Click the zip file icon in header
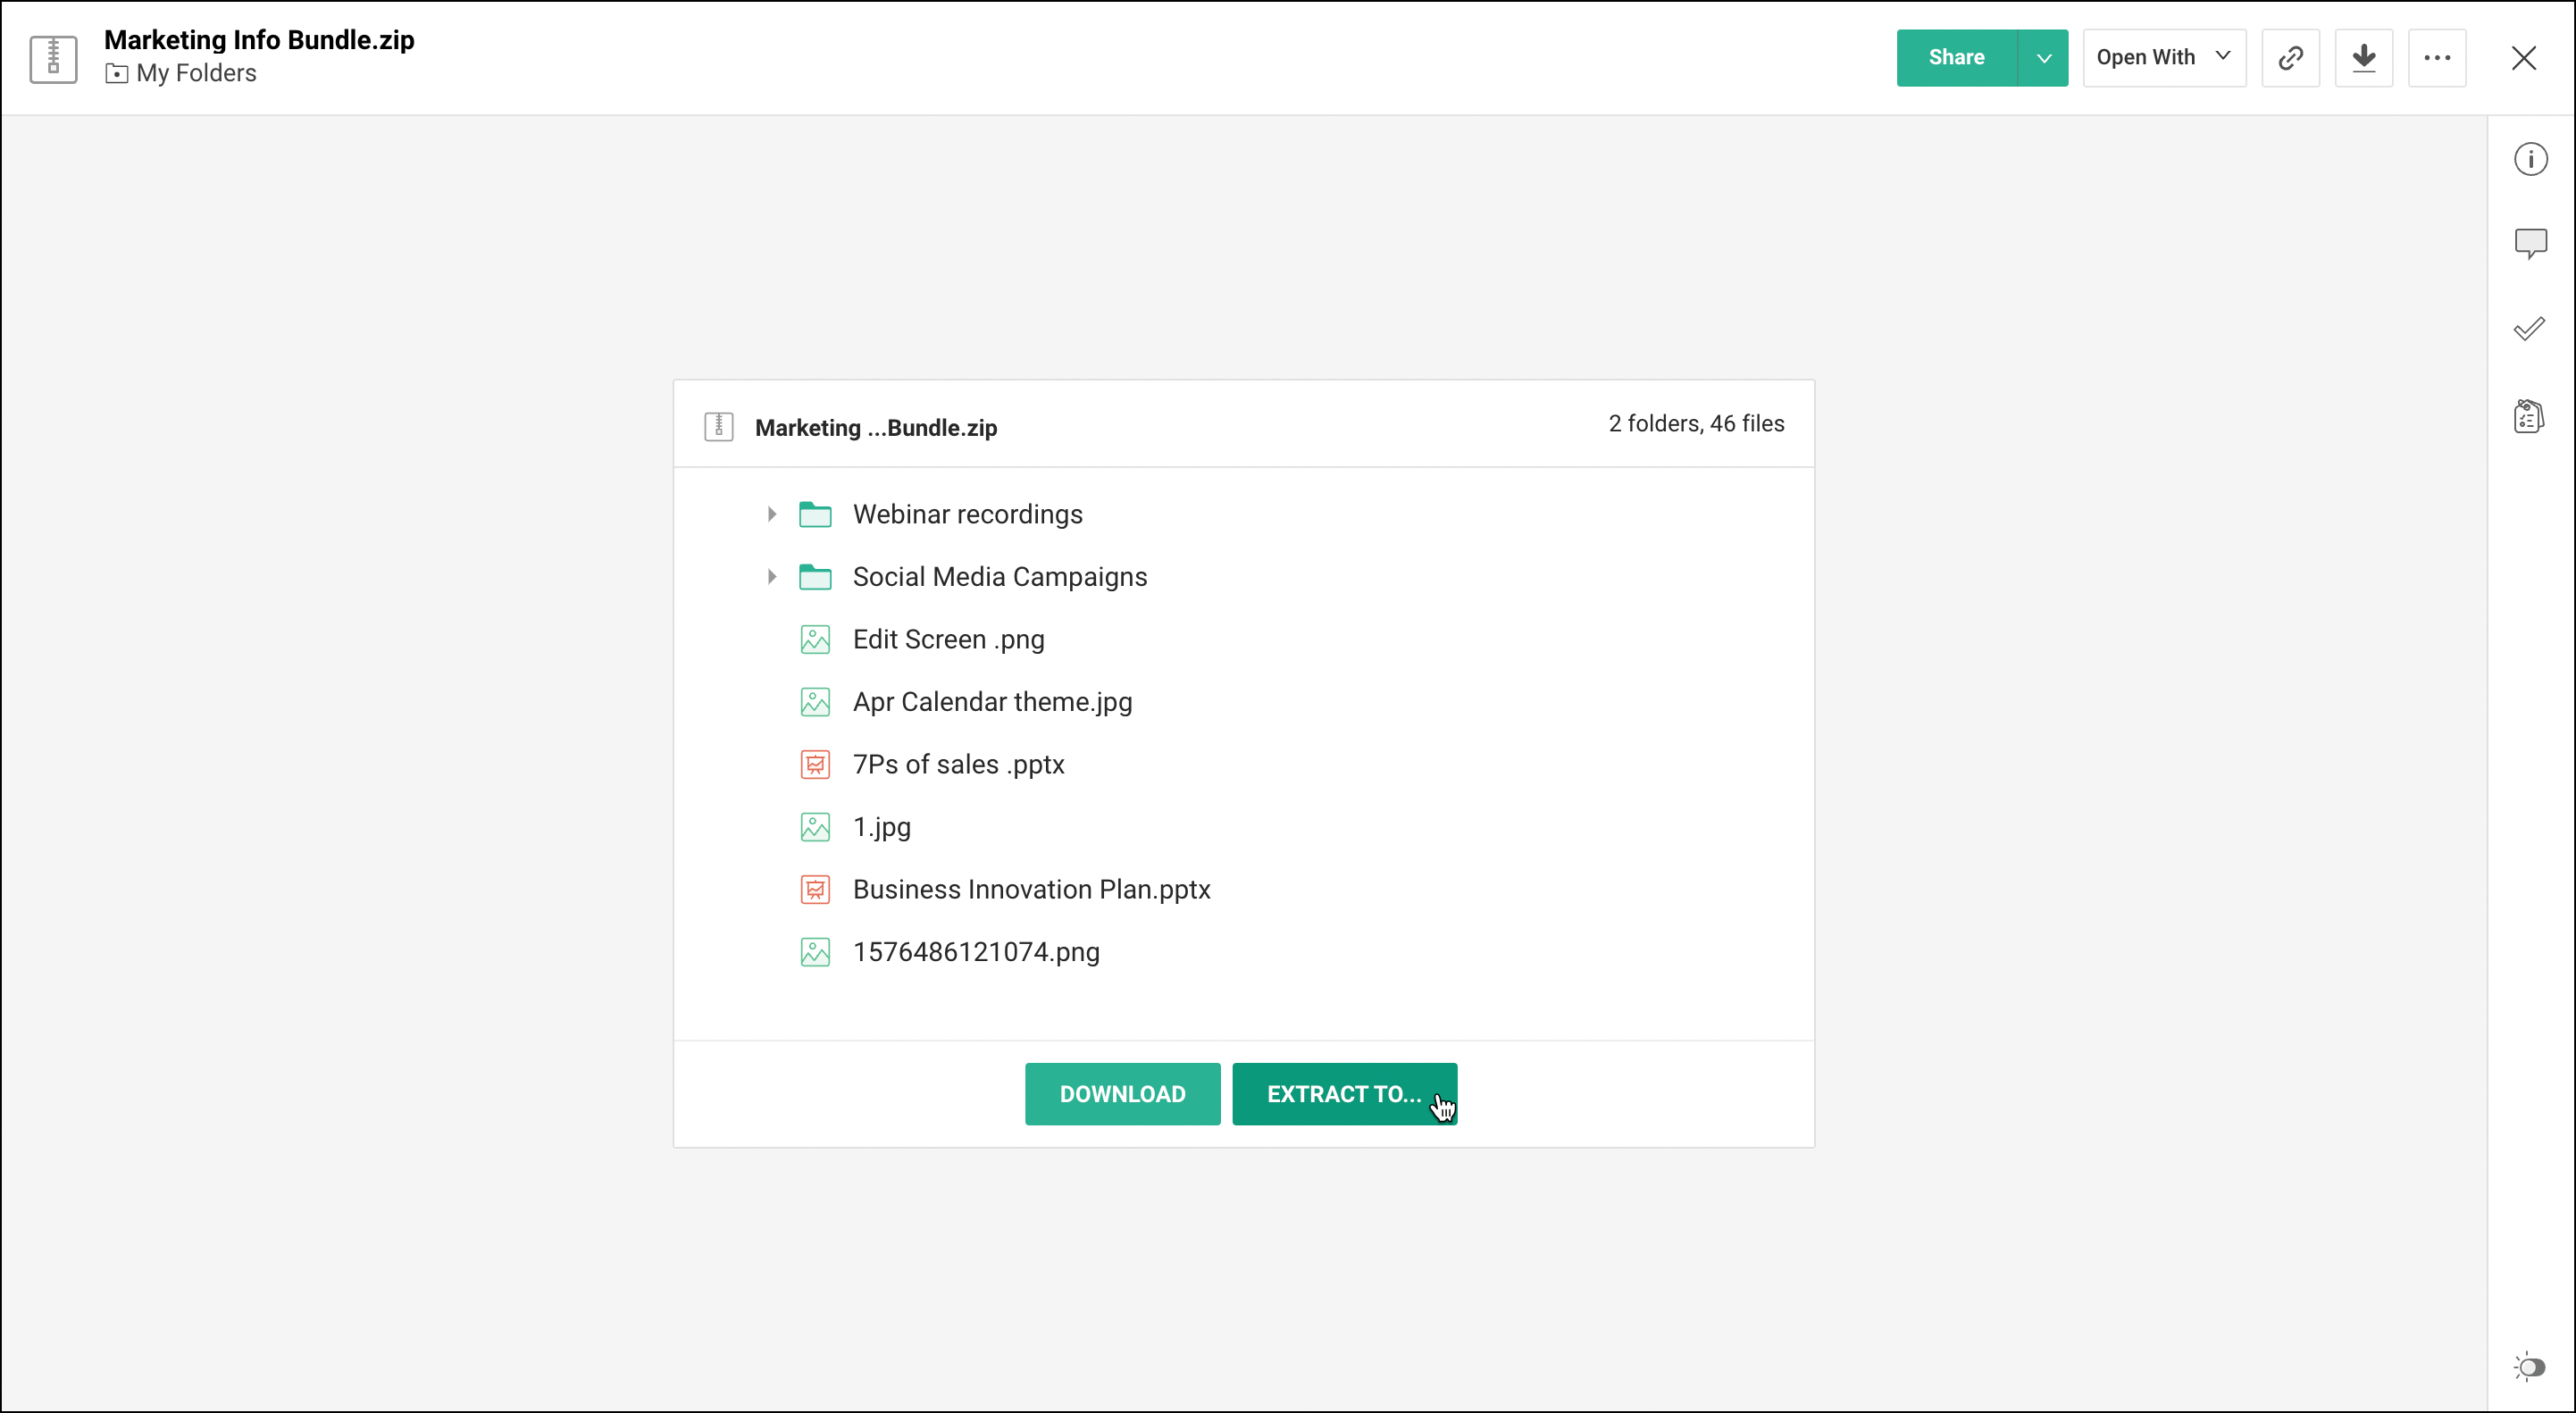Image resolution: width=2576 pixels, height=1413 pixels. point(53,58)
